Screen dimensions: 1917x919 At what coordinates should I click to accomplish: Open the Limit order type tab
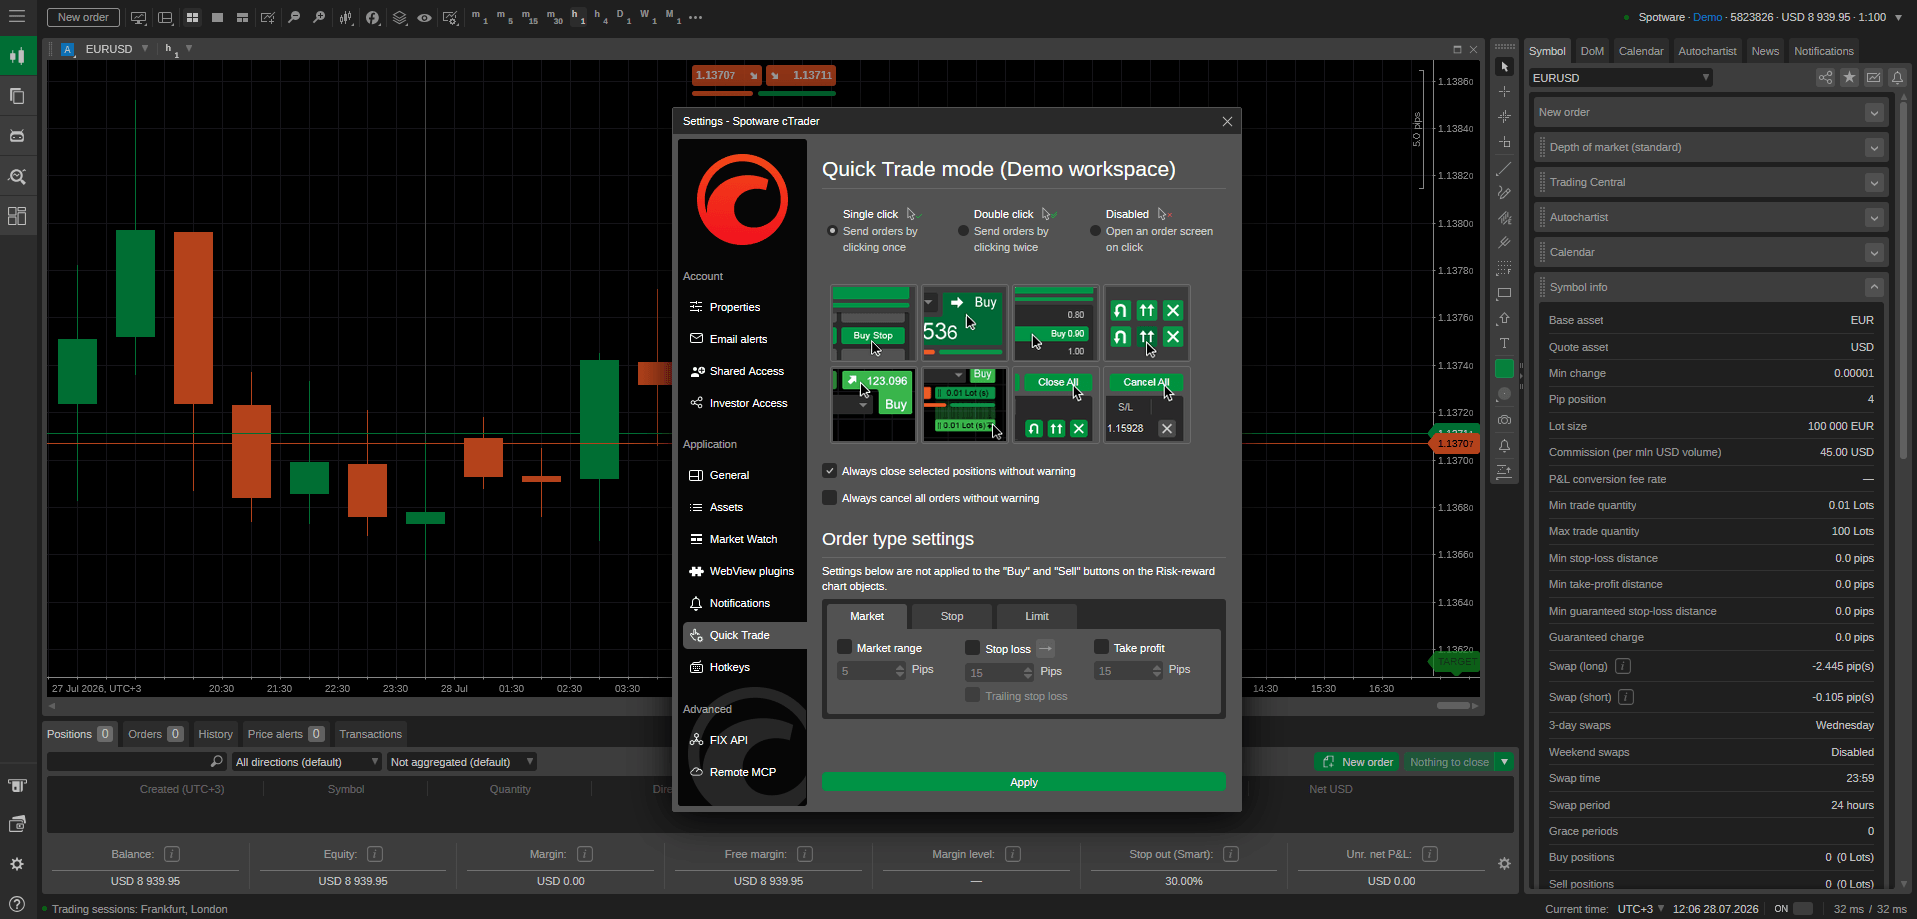(x=1037, y=616)
